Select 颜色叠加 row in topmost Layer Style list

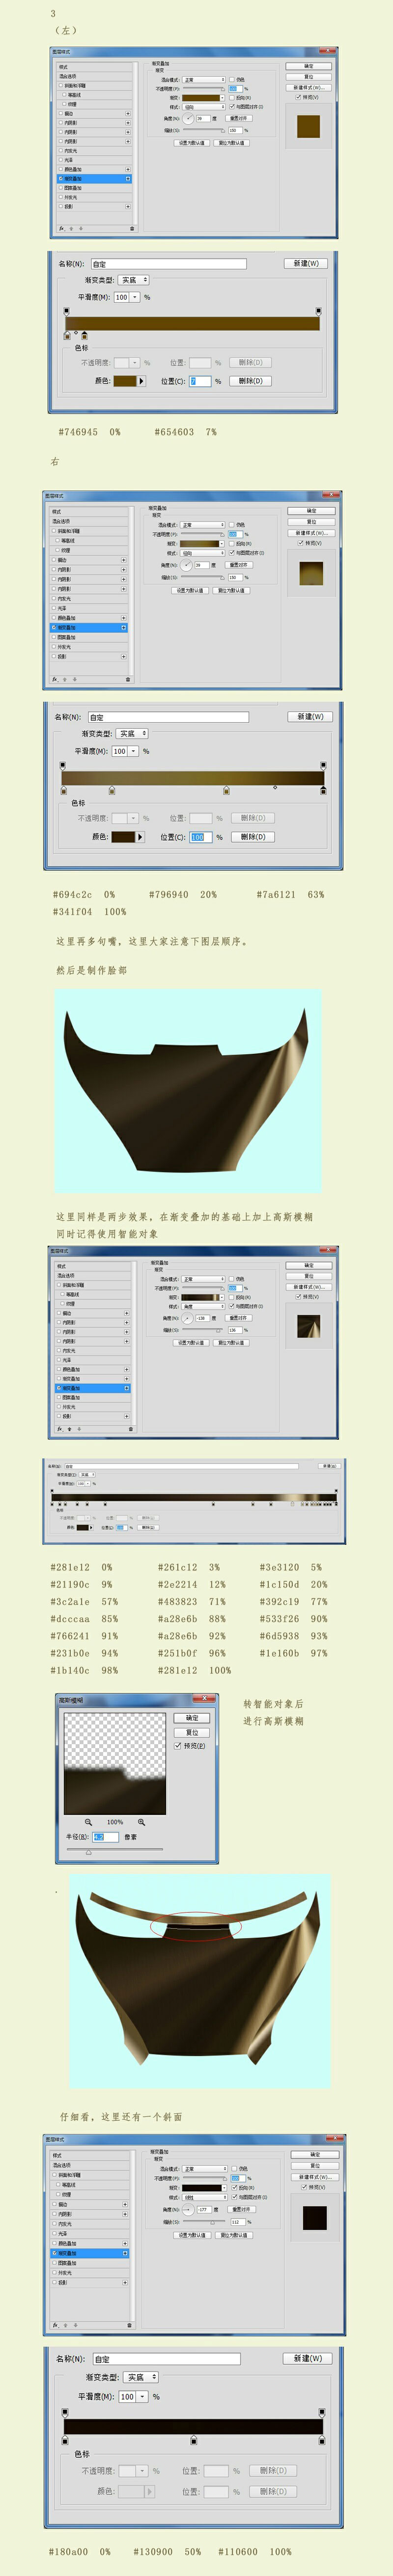pyautogui.click(x=94, y=170)
